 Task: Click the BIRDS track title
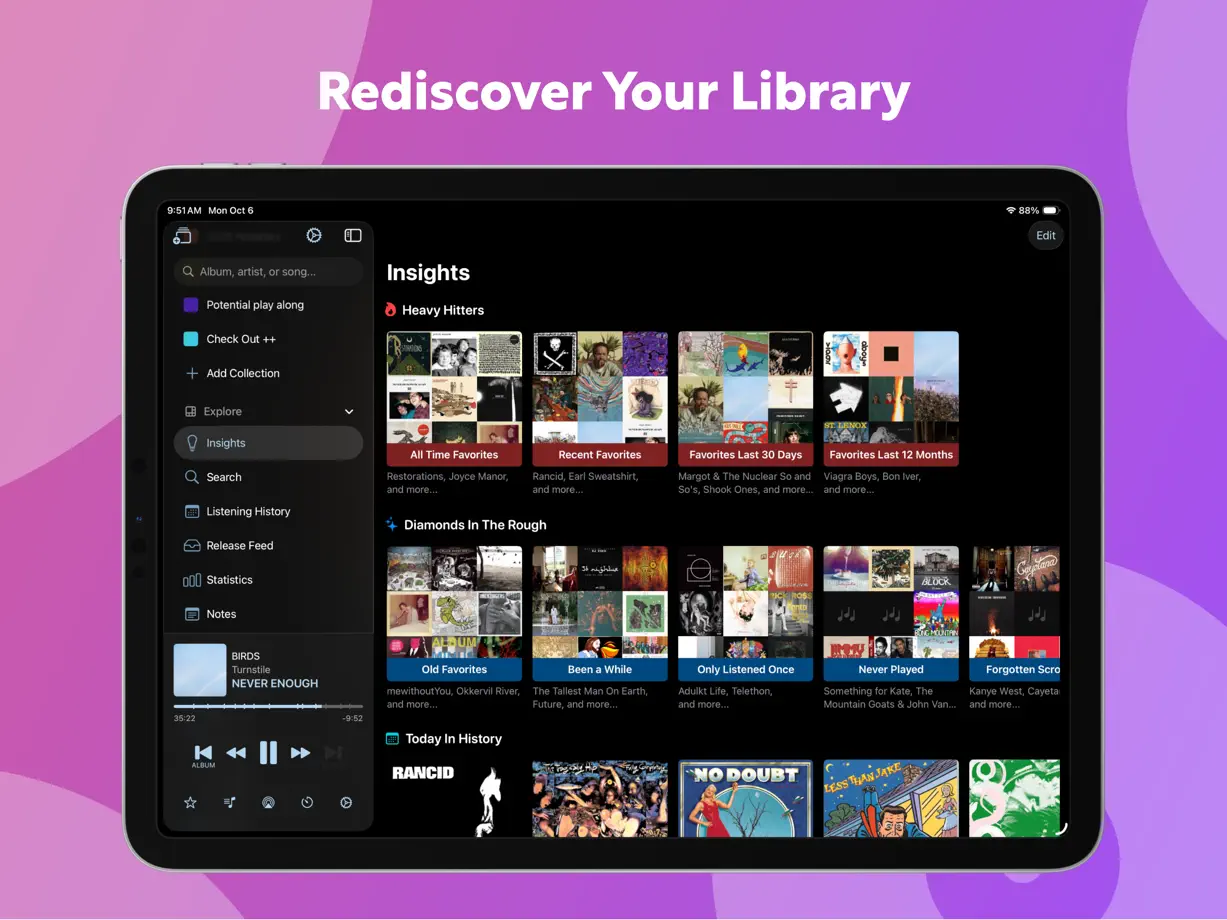pos(246,656)
